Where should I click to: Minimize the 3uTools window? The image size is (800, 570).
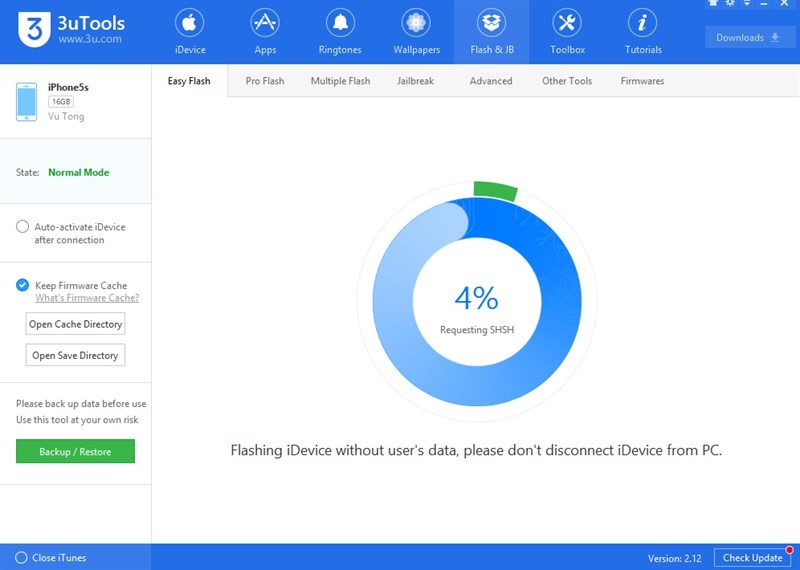pos(764,4)
